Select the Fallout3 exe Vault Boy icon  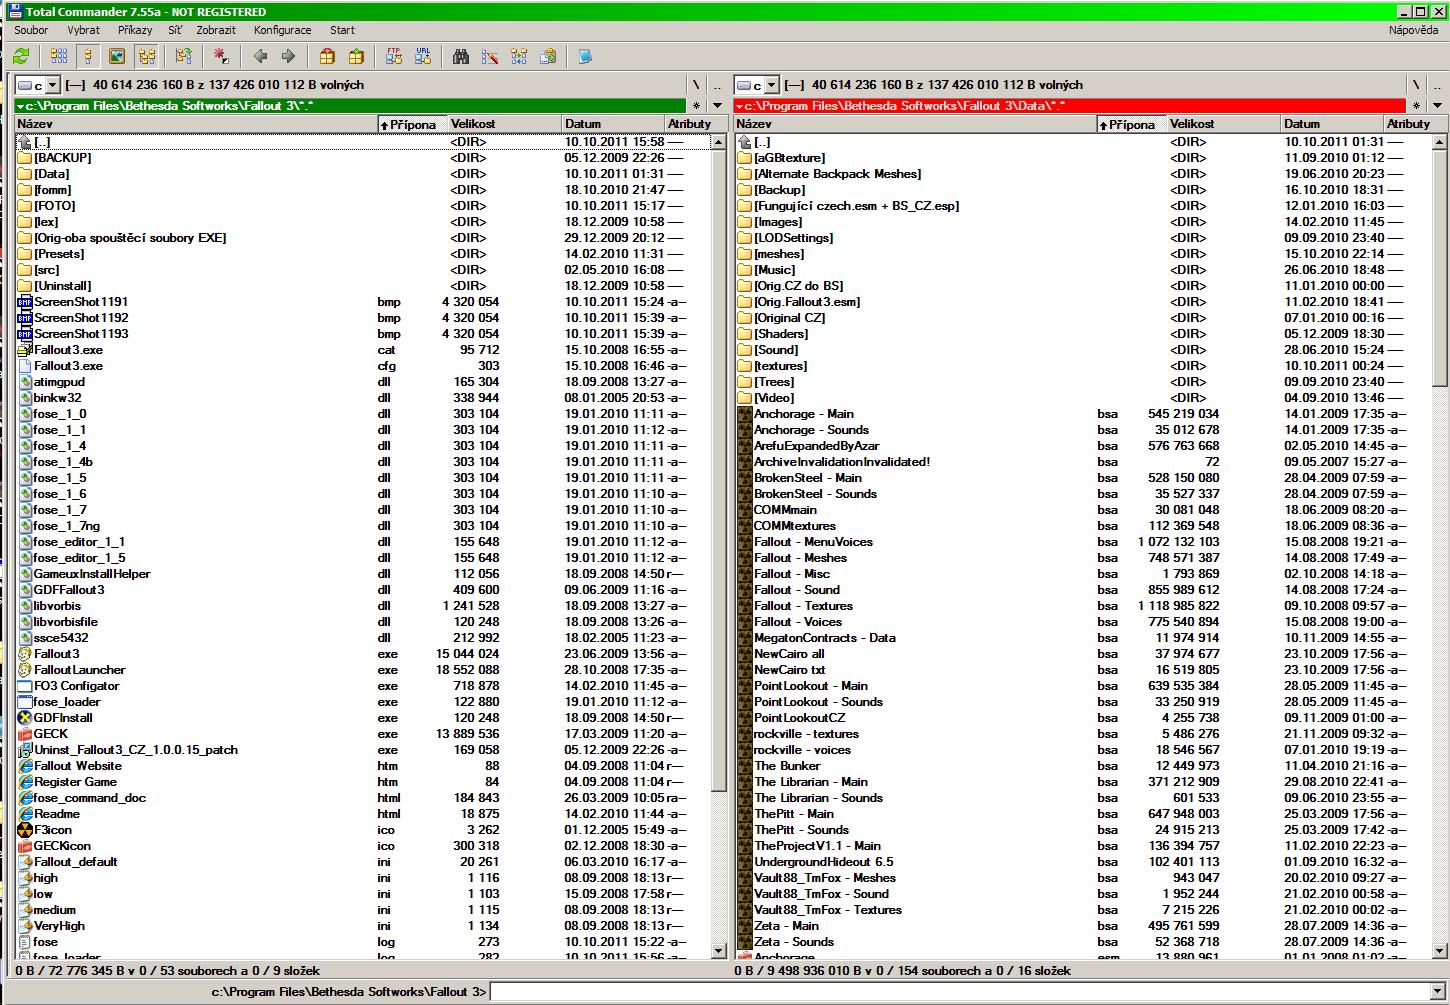(x=25, y=654)
